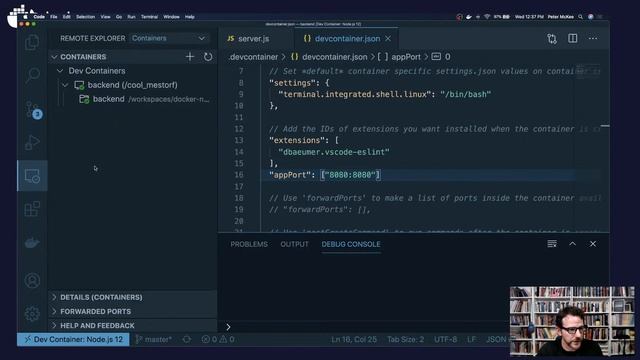Open the Extensions view

(32, 209)
